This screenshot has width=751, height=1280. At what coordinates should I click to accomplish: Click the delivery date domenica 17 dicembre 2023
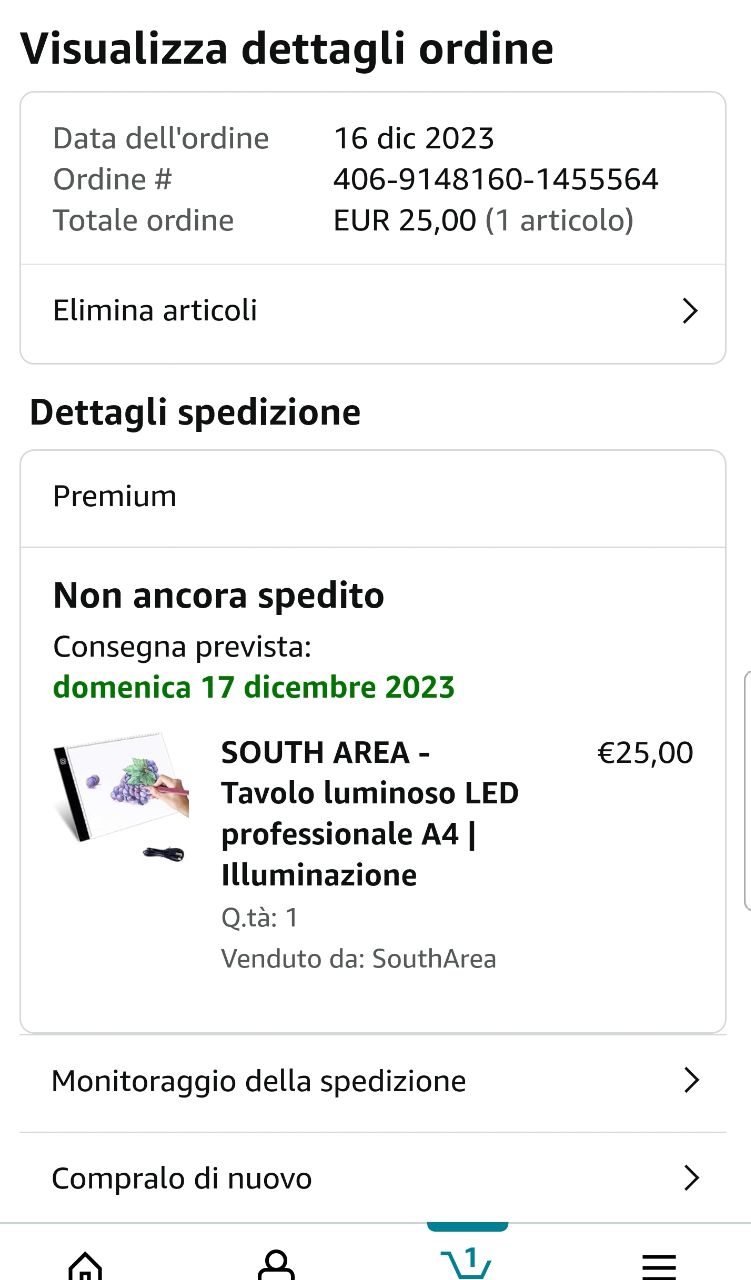point(253,688)
